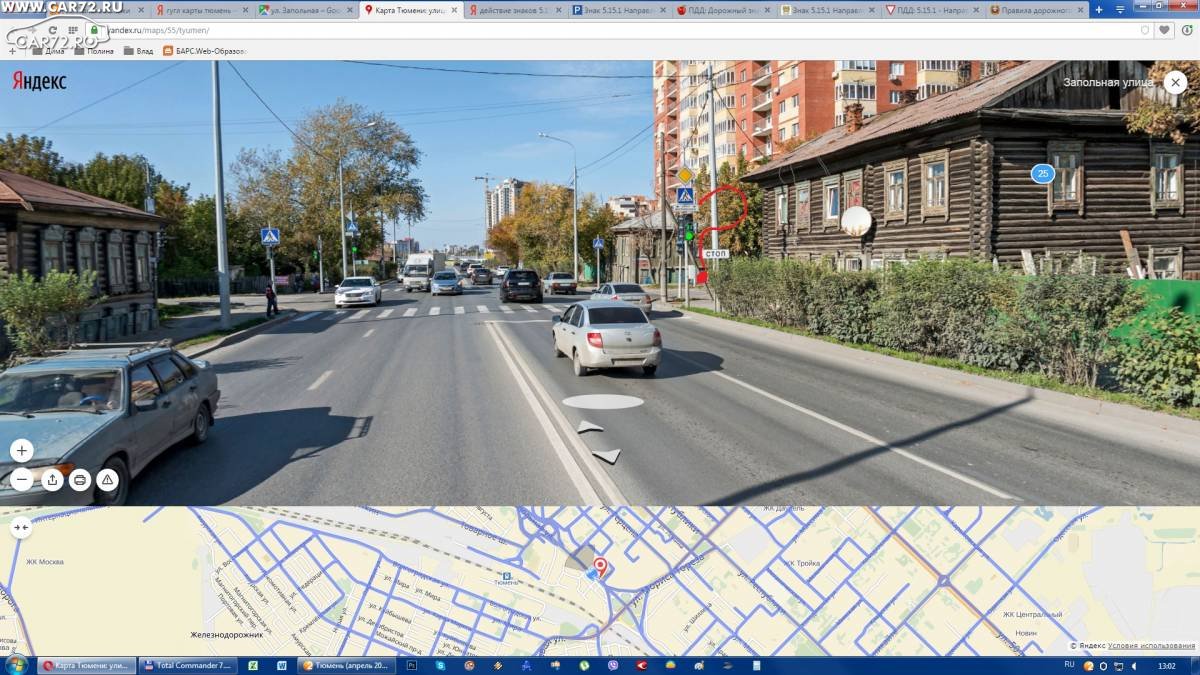
Task: Click the address bar with yandex.ru/maps URL
Action: click(620, 30)
